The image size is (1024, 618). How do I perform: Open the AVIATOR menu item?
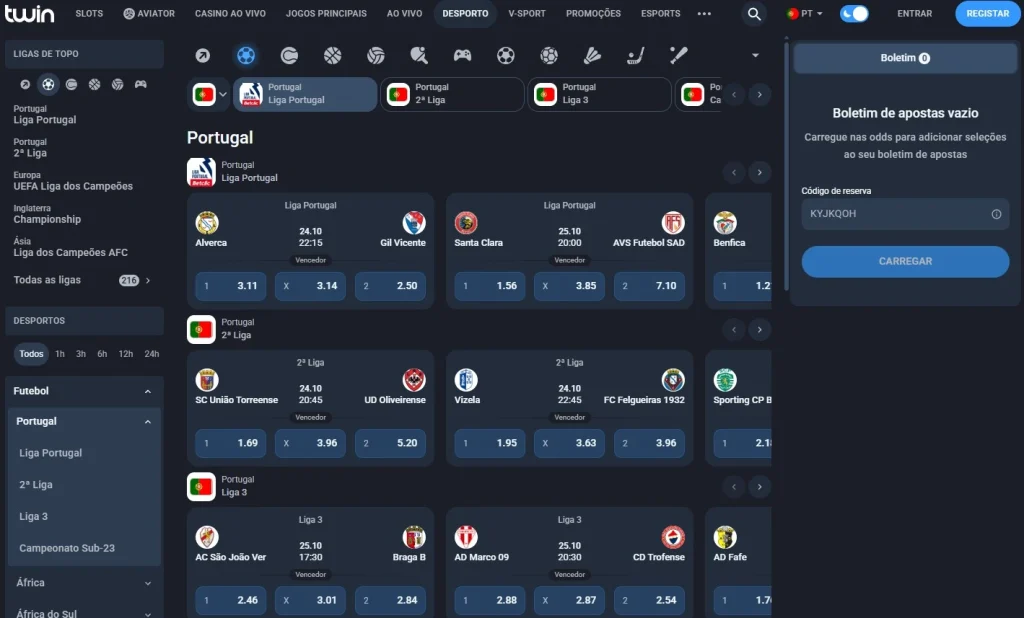pyautogui.click(x=150, y=14)
